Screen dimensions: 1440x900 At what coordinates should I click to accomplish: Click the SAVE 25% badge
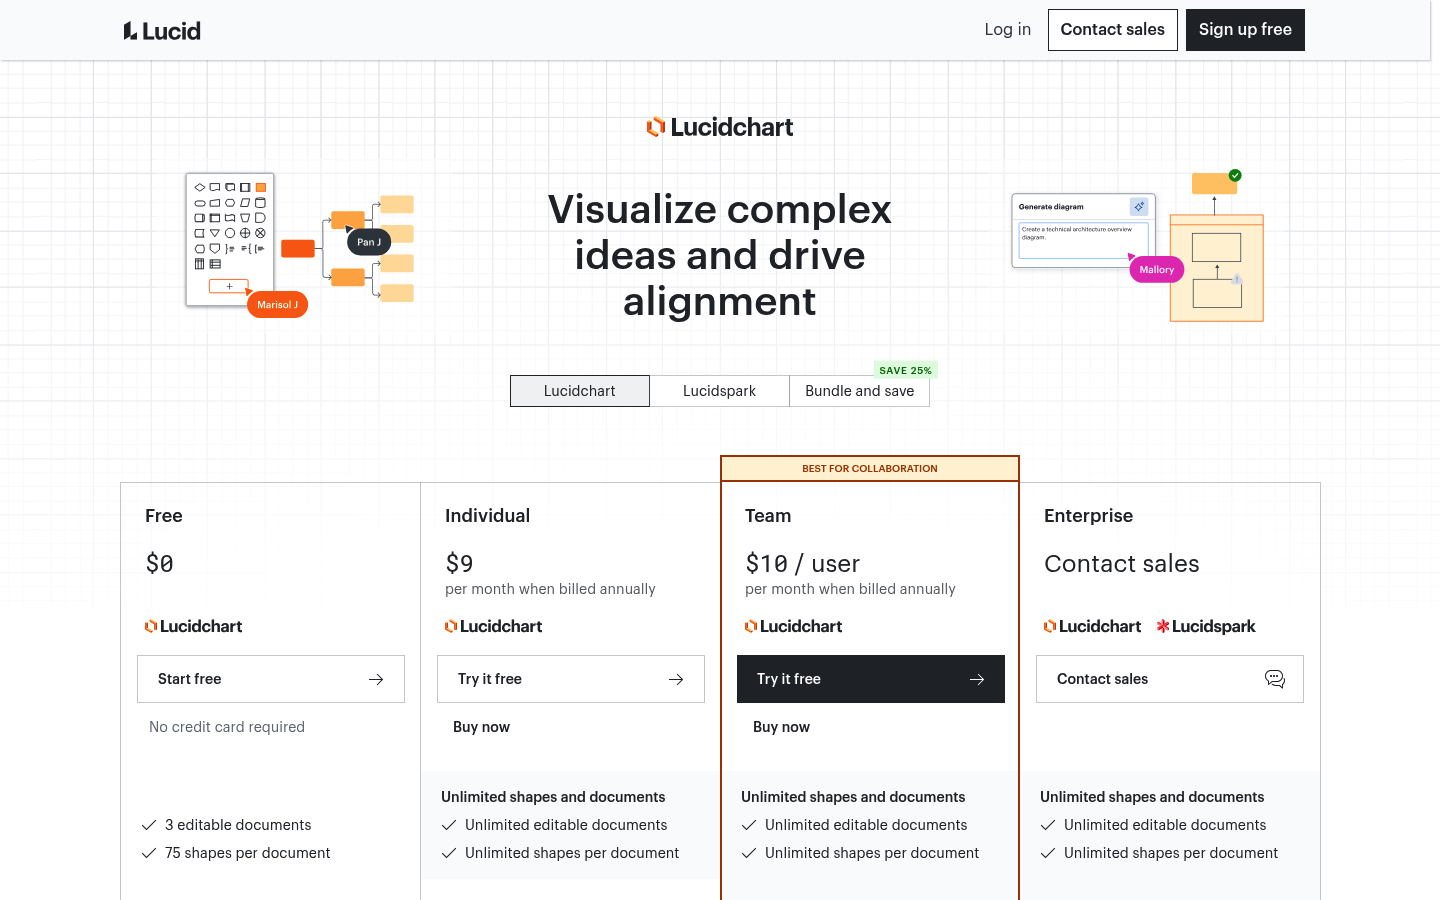click(x=906, y=370)
